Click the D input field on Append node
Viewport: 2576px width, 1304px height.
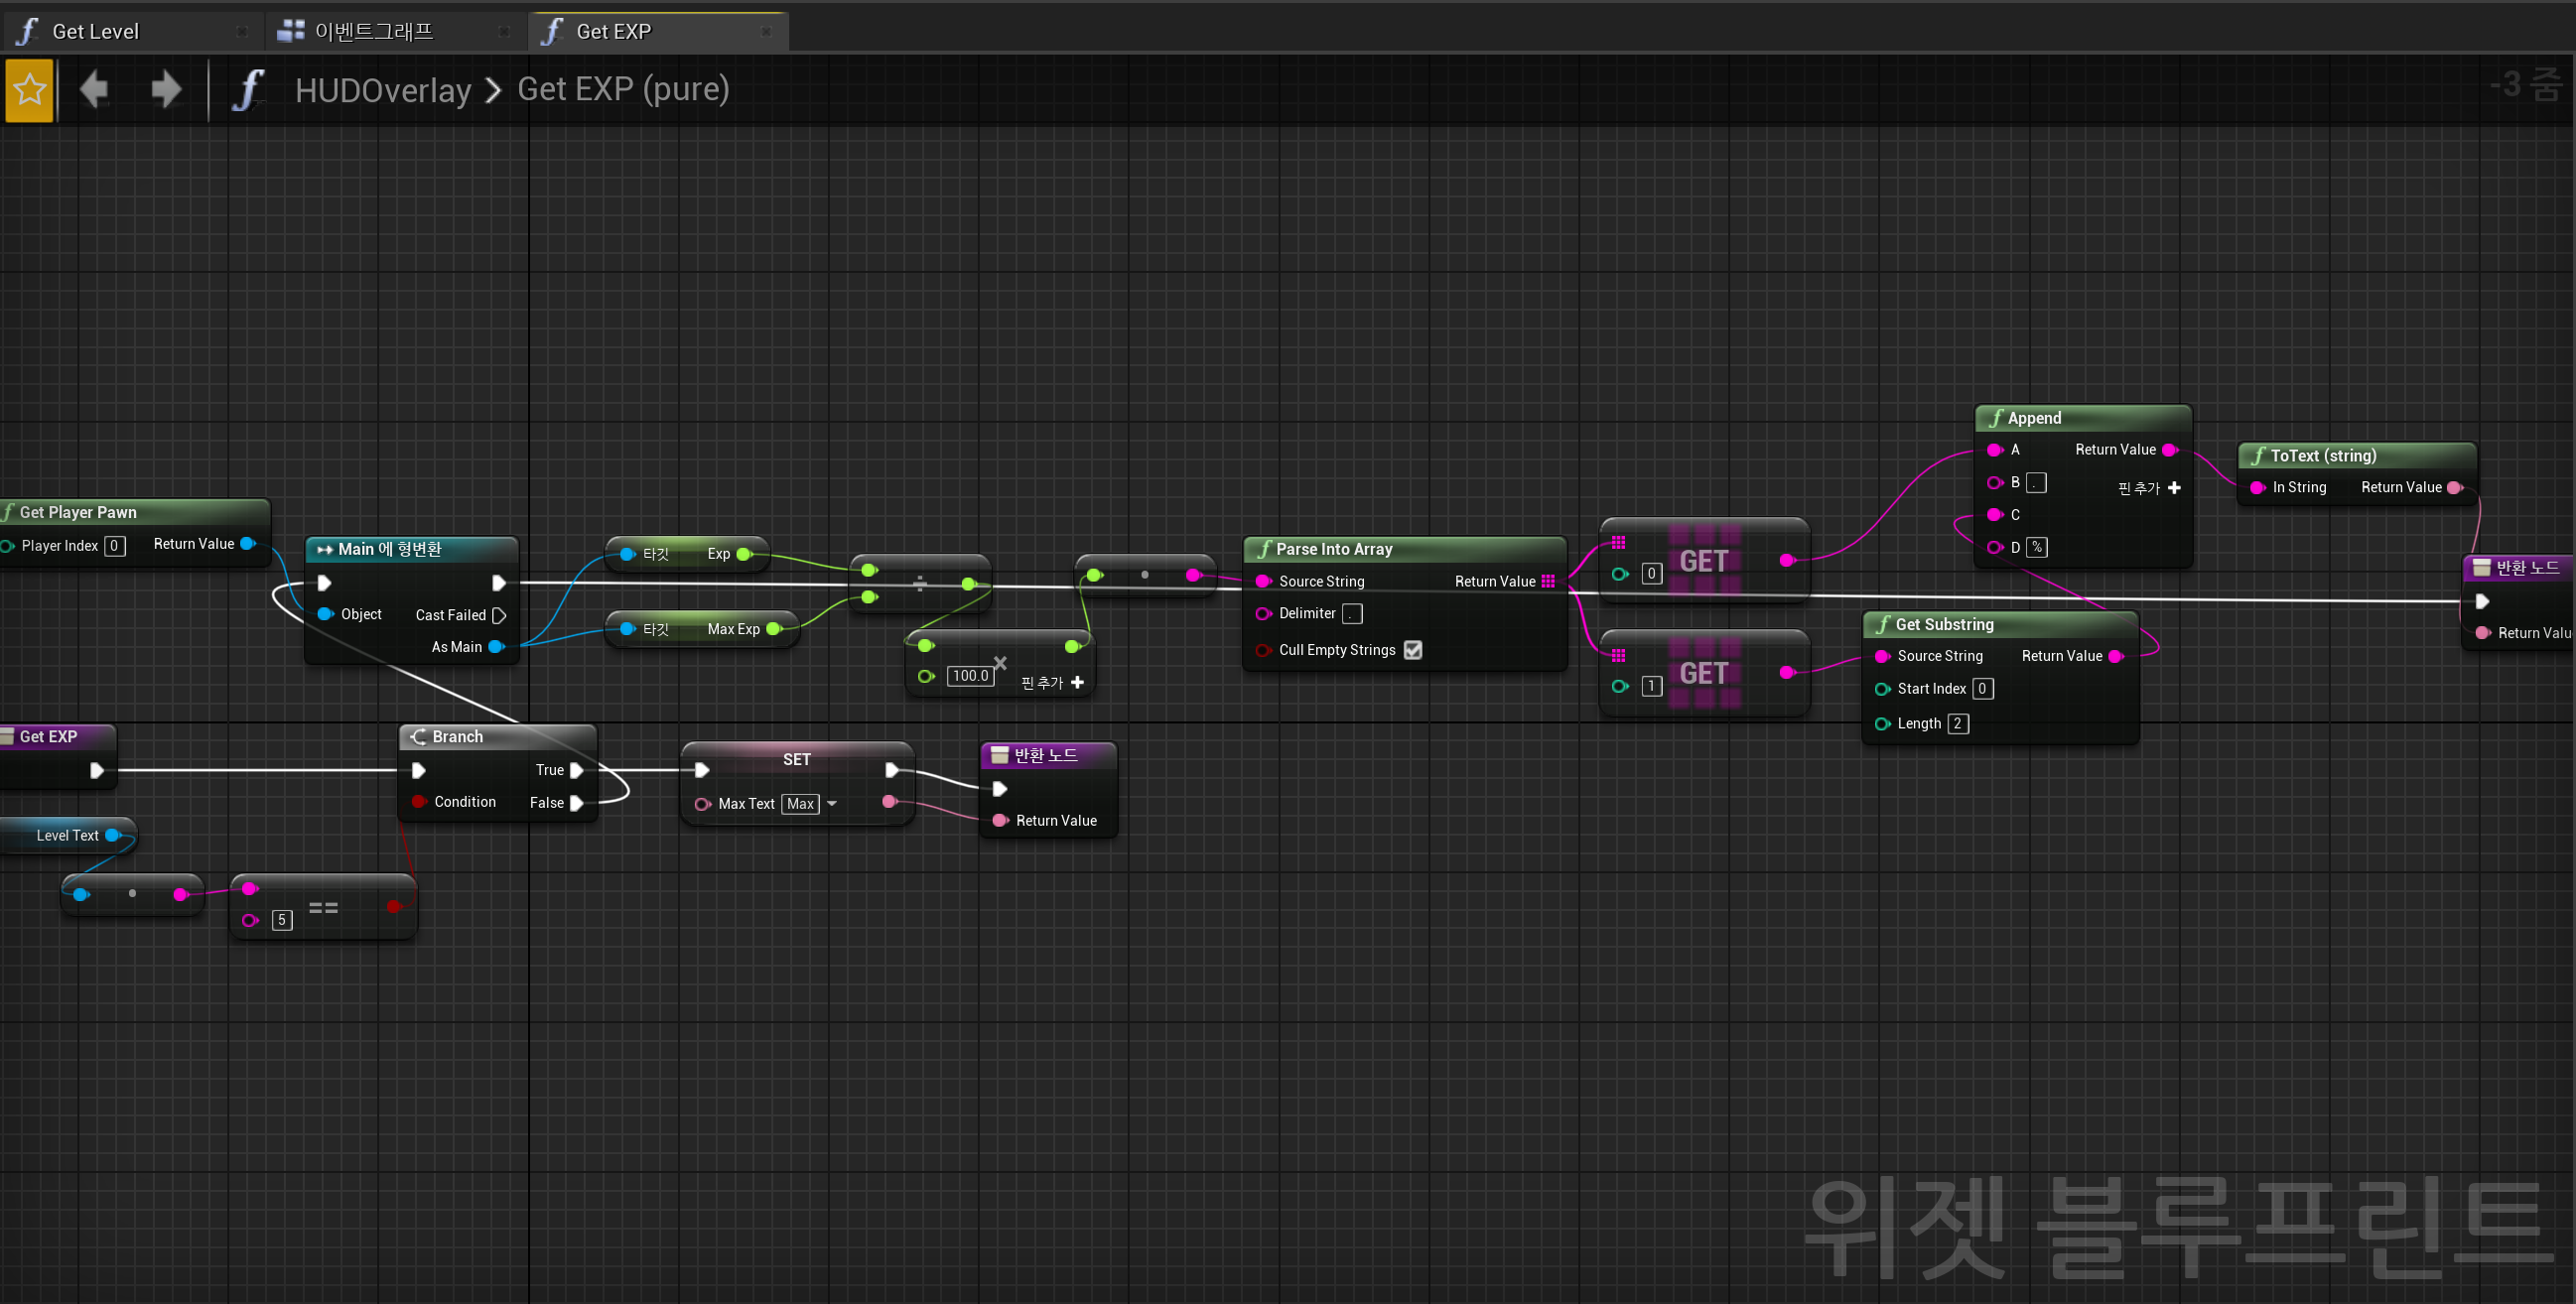click(x=2037, y=548)
